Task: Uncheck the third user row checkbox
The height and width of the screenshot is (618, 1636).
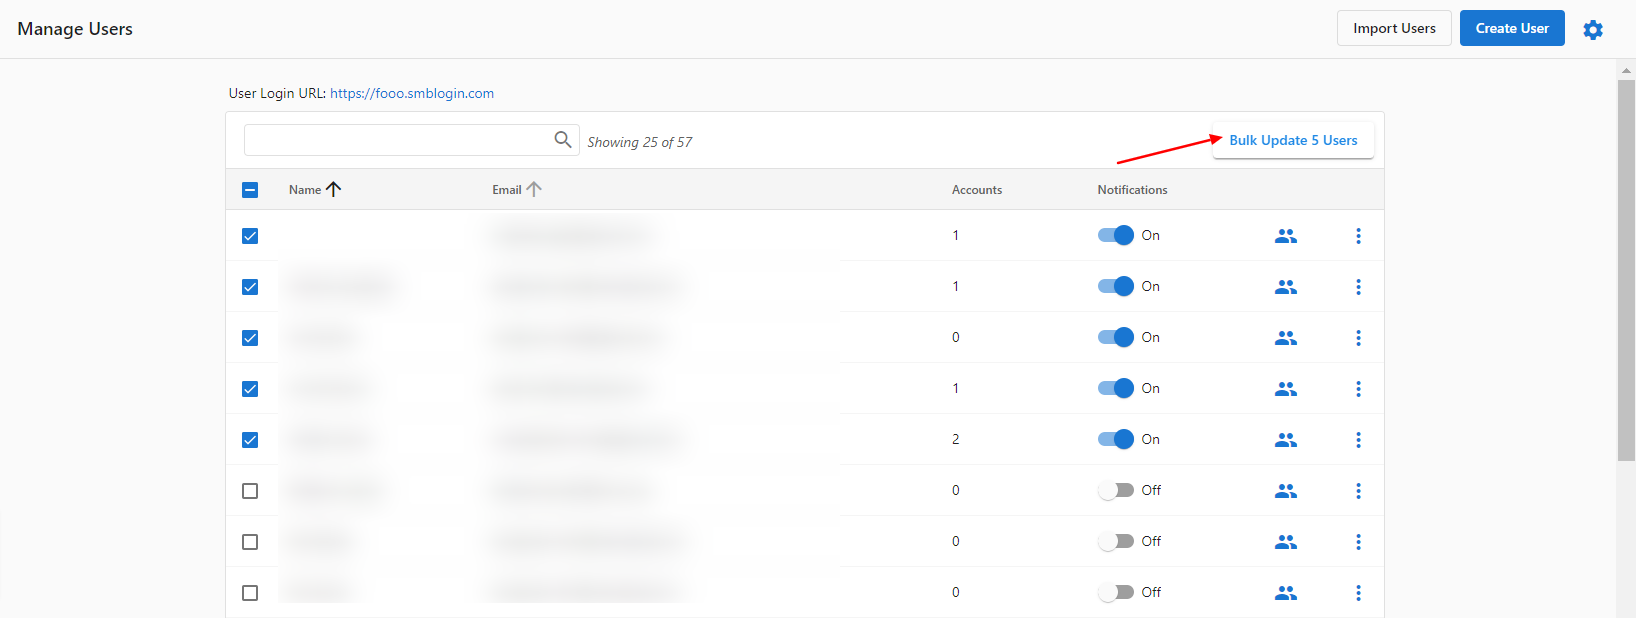Action: [250, 338]
